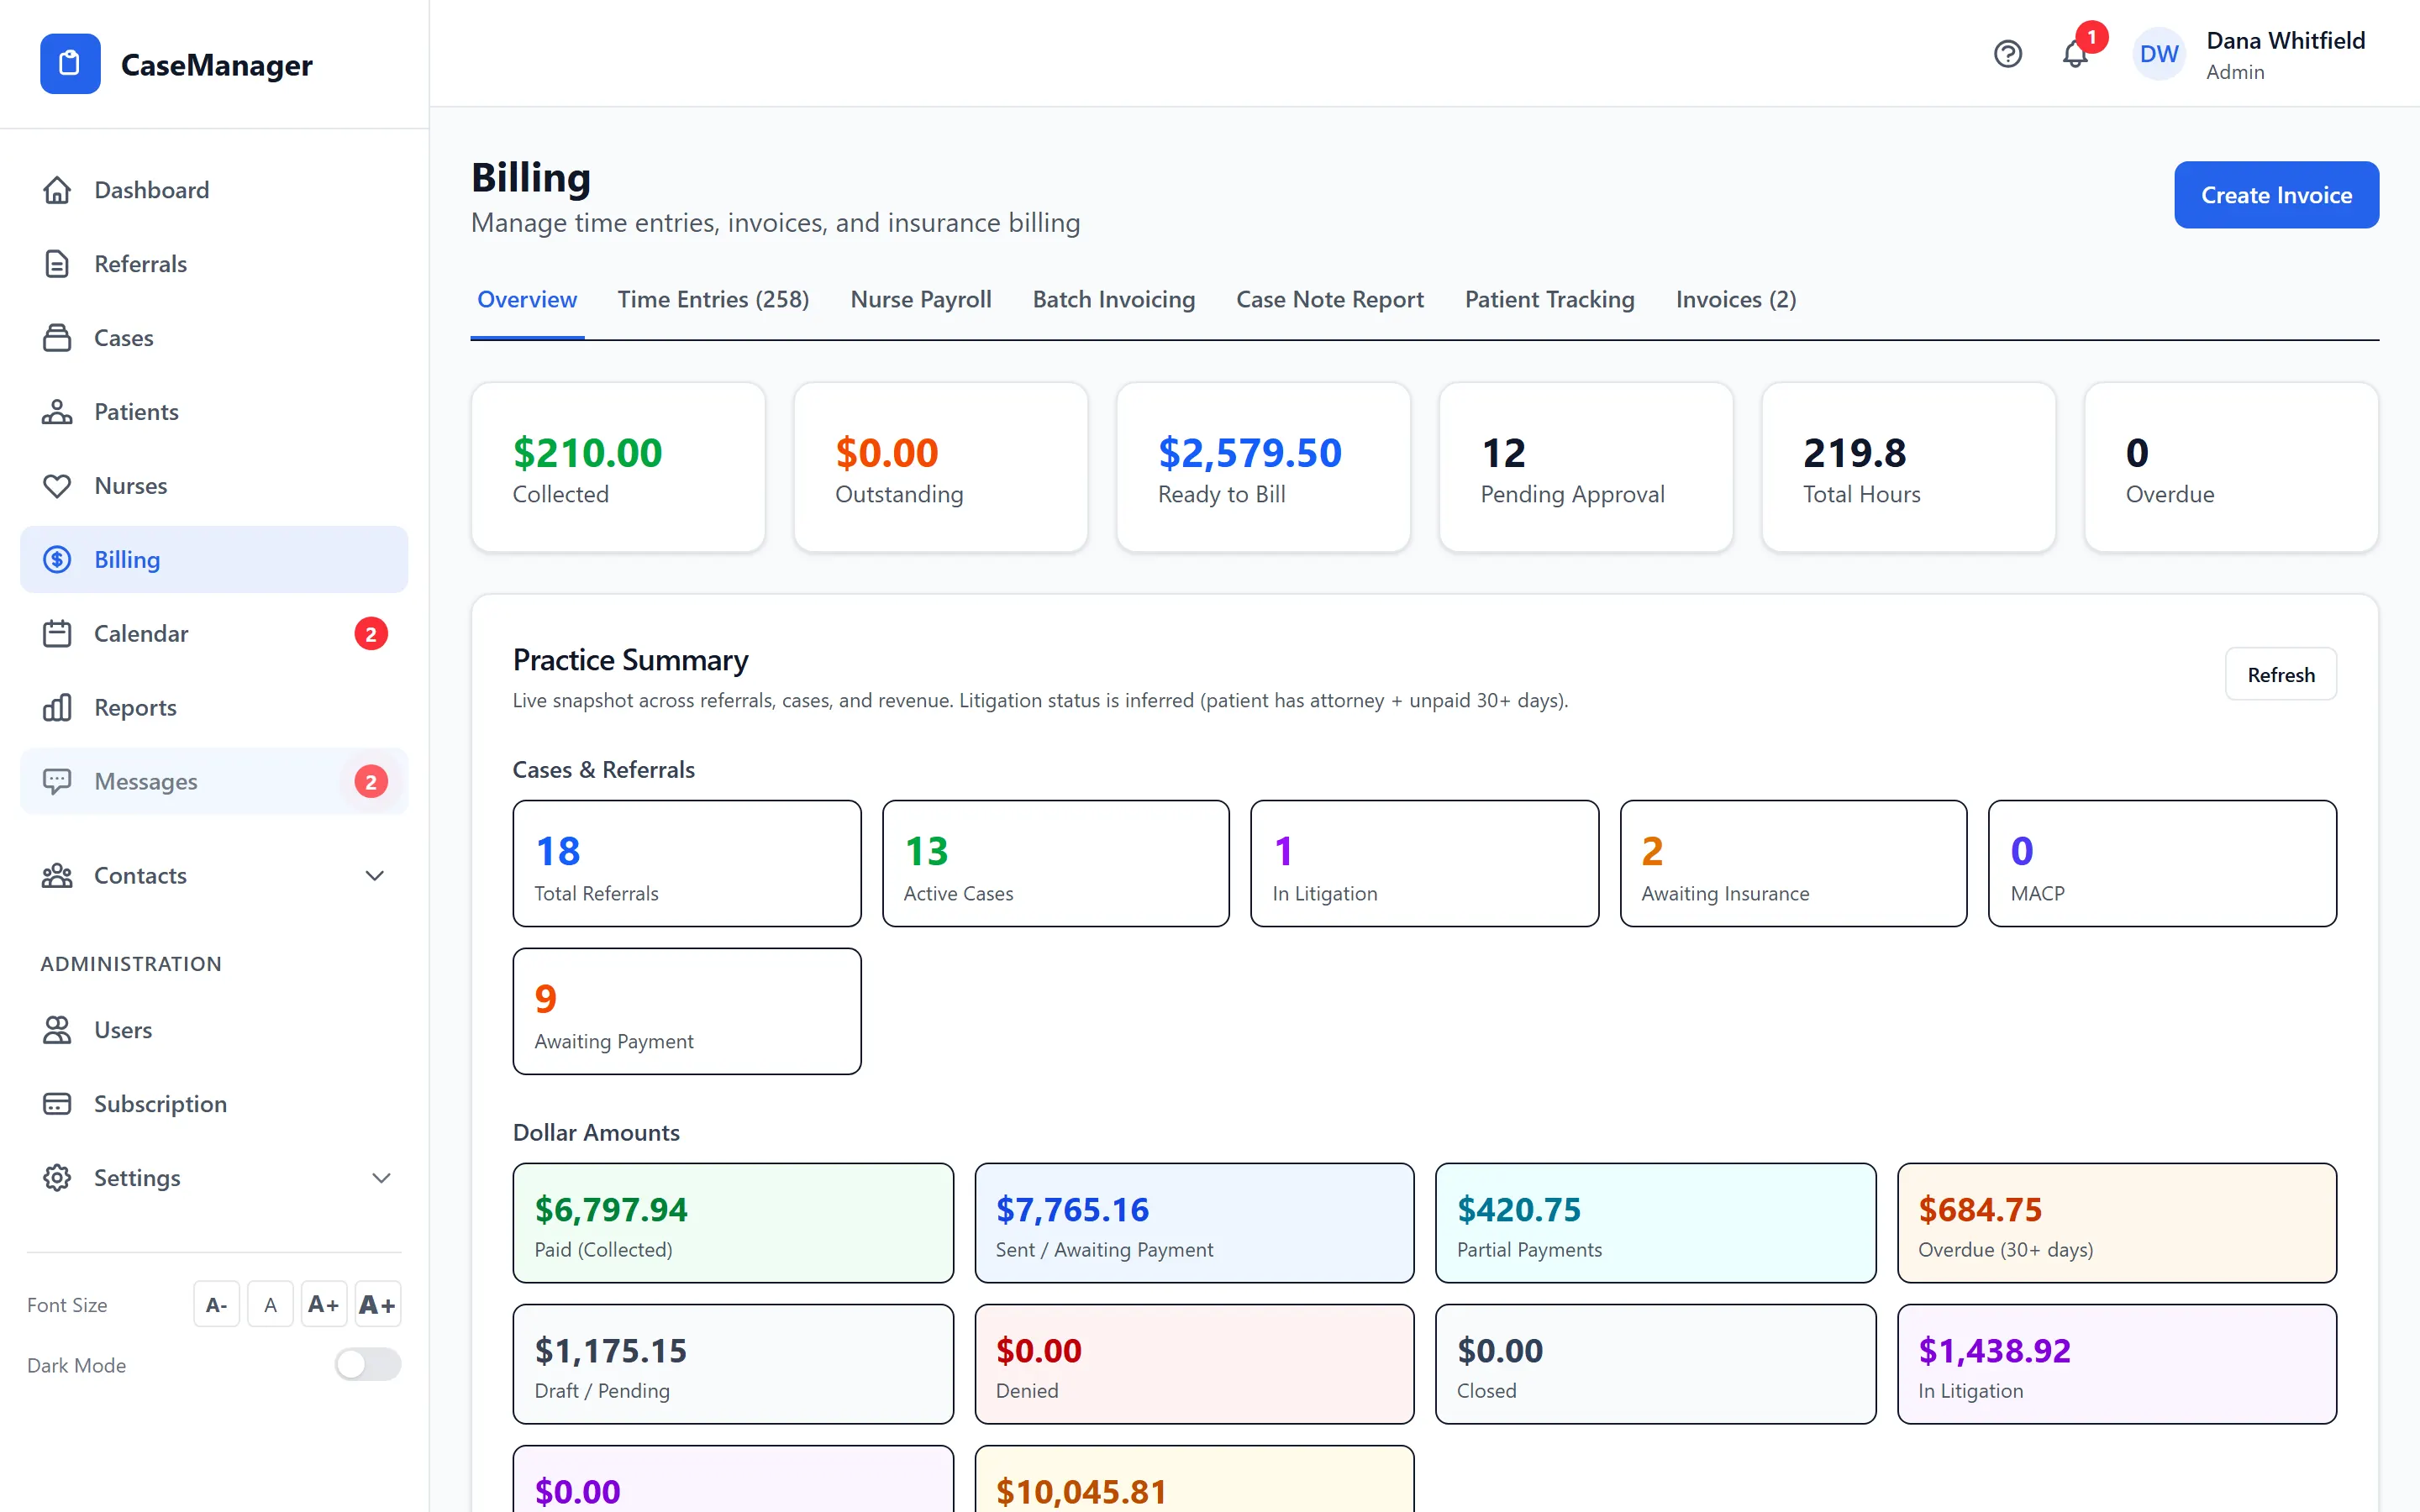Open the Nurse Payroll tab
The width and height of the screenshot is (2420, 1512).
pos(921,300)
